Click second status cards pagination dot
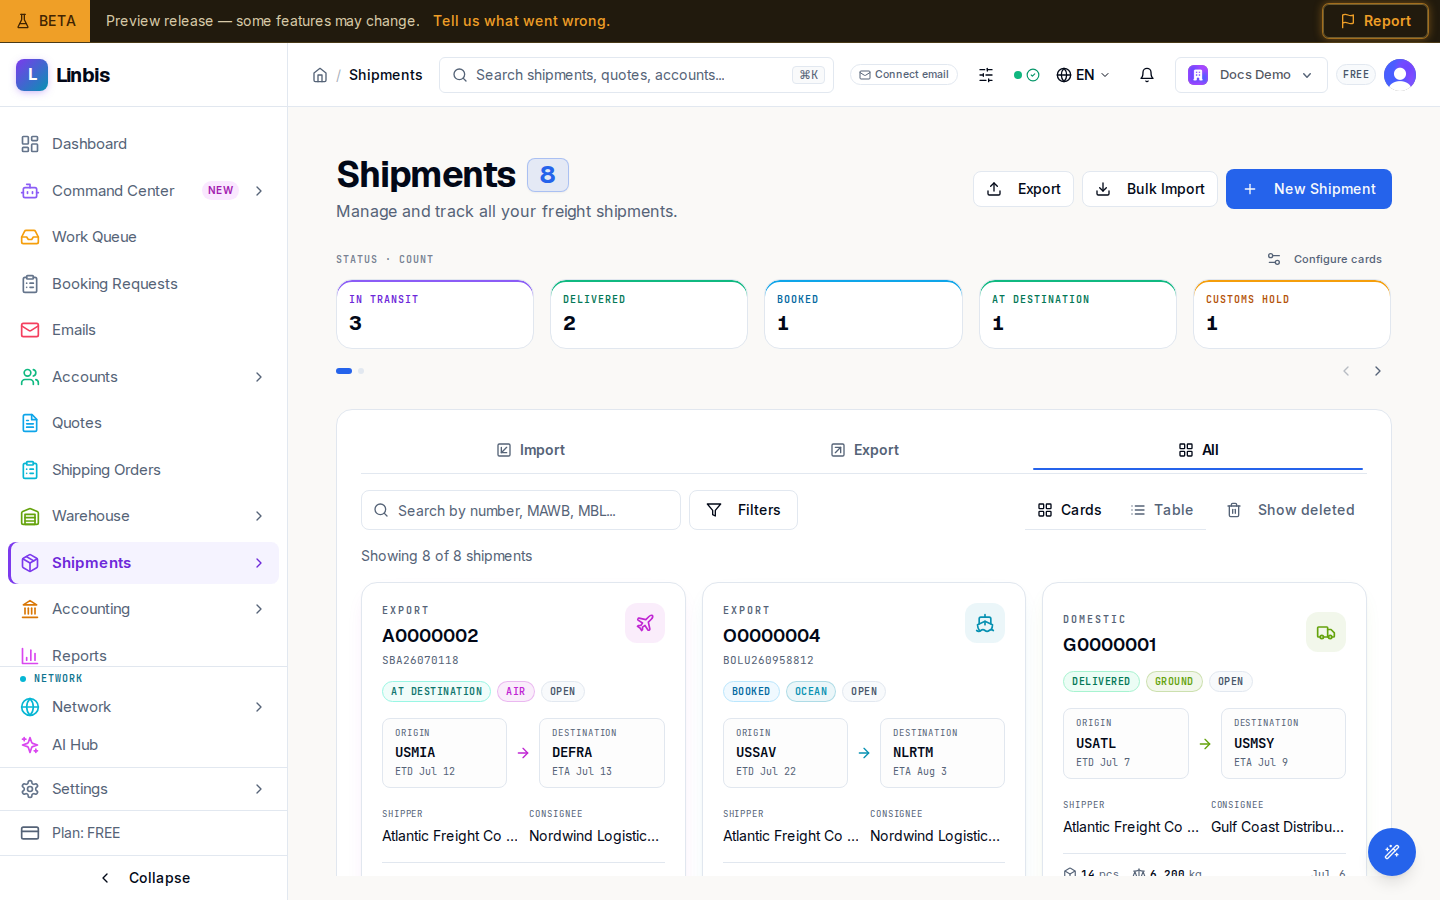The height and width of the screenshot is (900, 1440). coord(361,371)
